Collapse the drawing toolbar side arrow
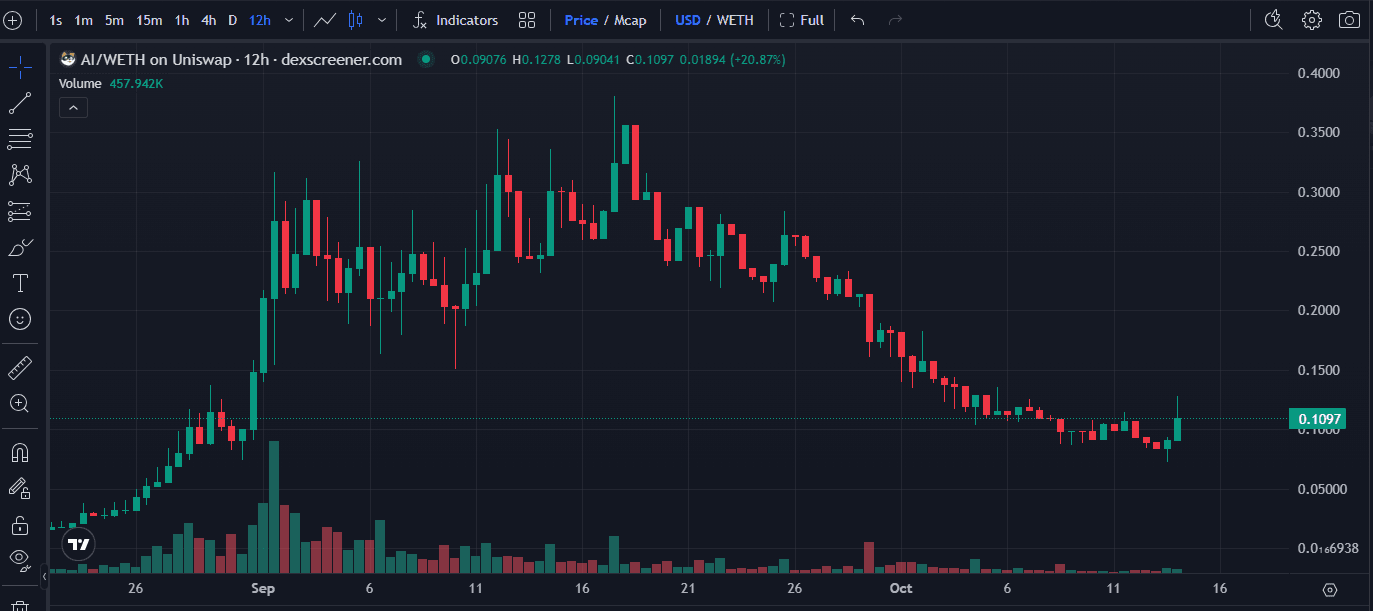Viewport: 1373px width, 611px height. coord(44,578)
